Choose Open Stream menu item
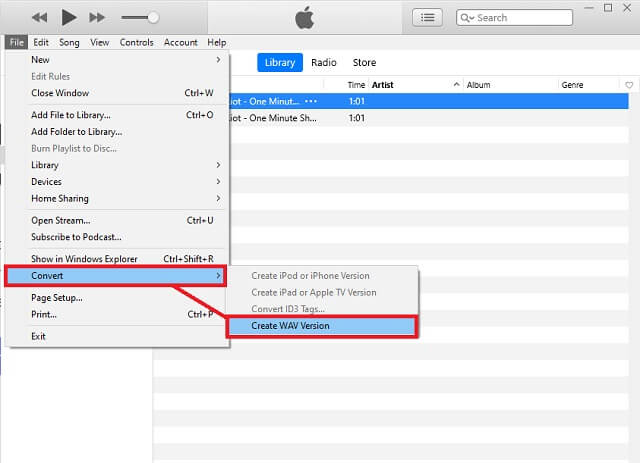 click(x=118, y=220)
